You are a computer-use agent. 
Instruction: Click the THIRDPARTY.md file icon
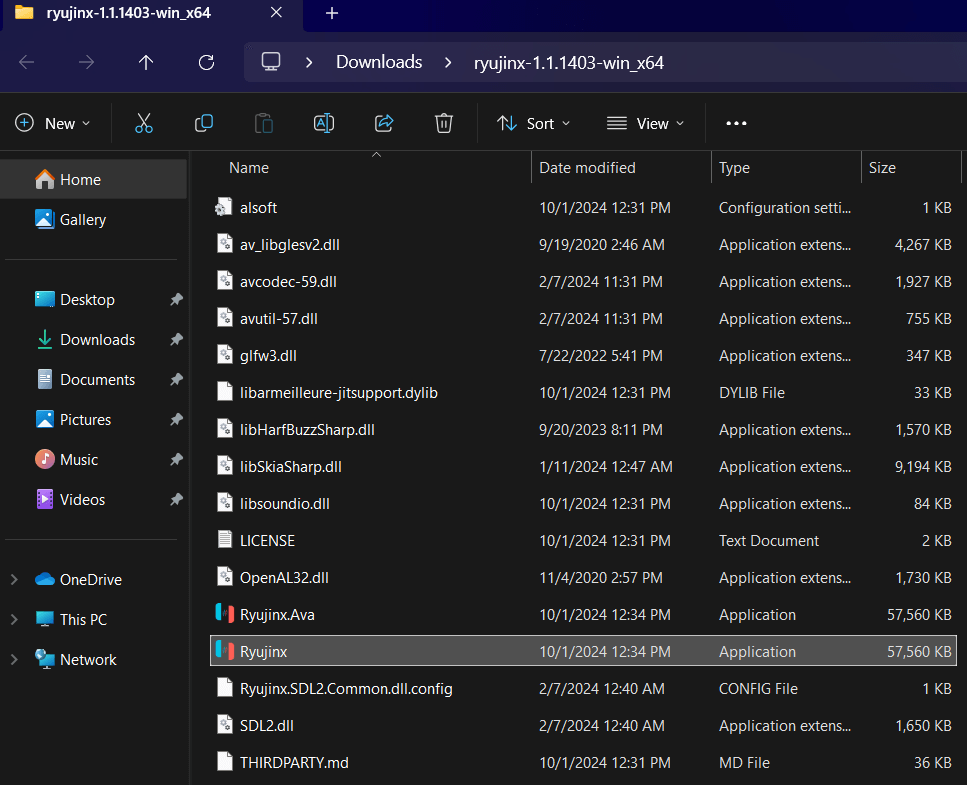(x=225, y=762)
